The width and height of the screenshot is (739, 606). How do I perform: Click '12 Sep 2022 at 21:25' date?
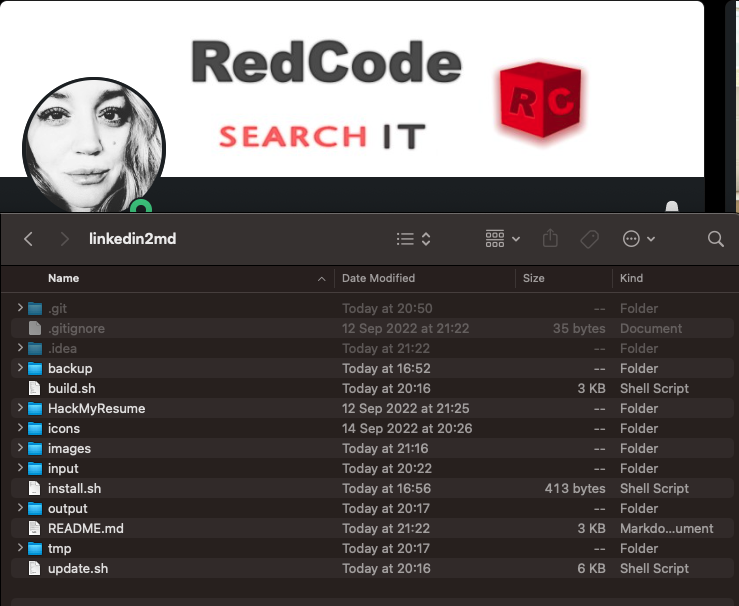point(406,409)
